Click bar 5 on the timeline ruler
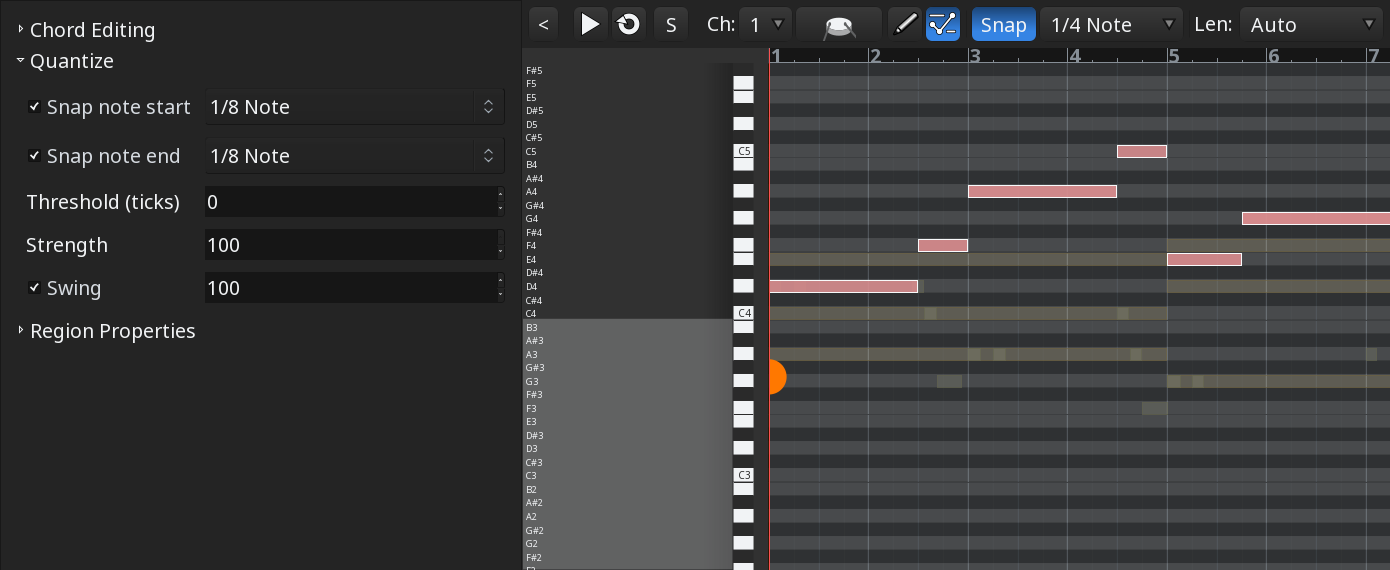This screenshot has height=570, width=1390. tap(1174, 56)
